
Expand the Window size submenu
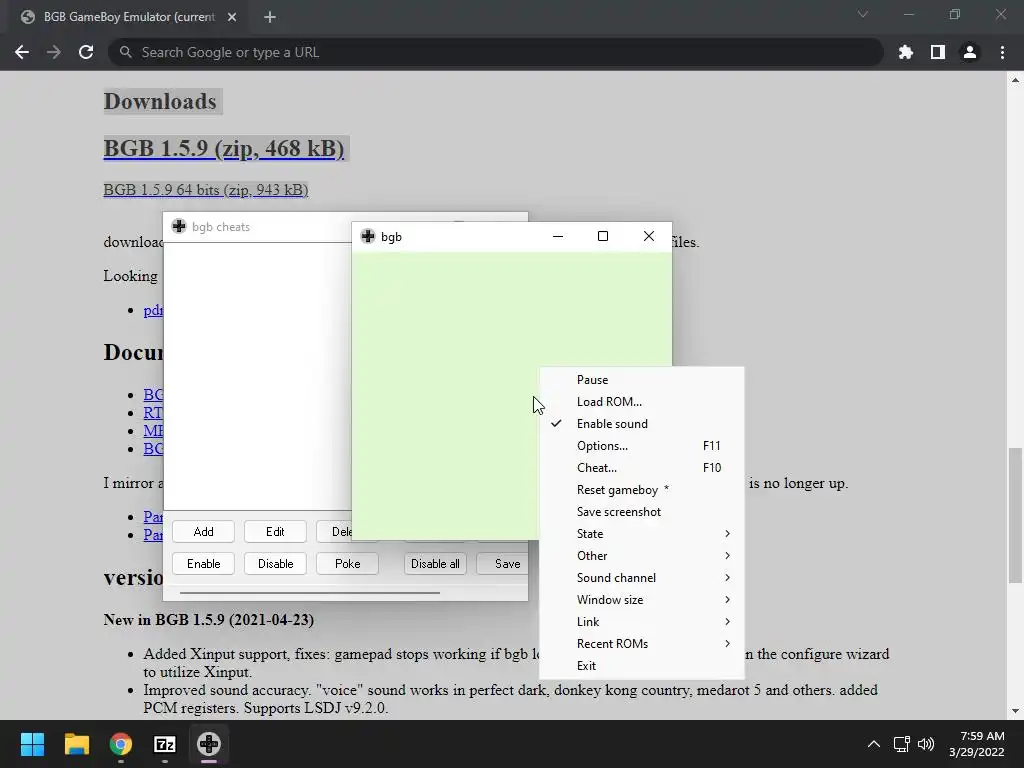coord(641,600)
